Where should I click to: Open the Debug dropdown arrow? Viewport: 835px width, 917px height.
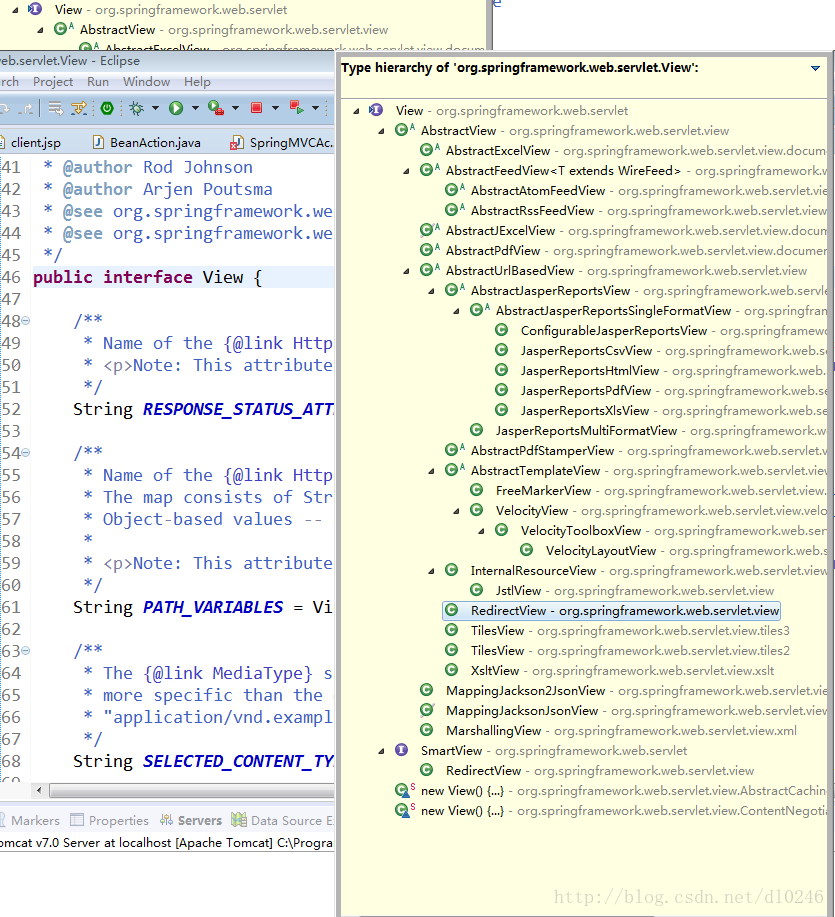pyautogui.click(x=155, y=108)
